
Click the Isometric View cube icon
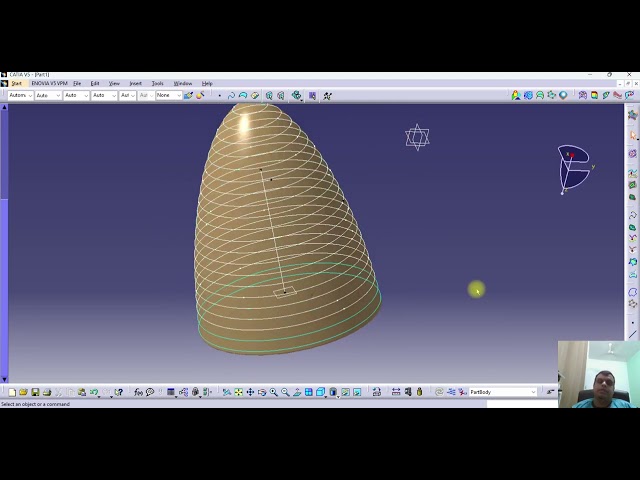point(320,392)
